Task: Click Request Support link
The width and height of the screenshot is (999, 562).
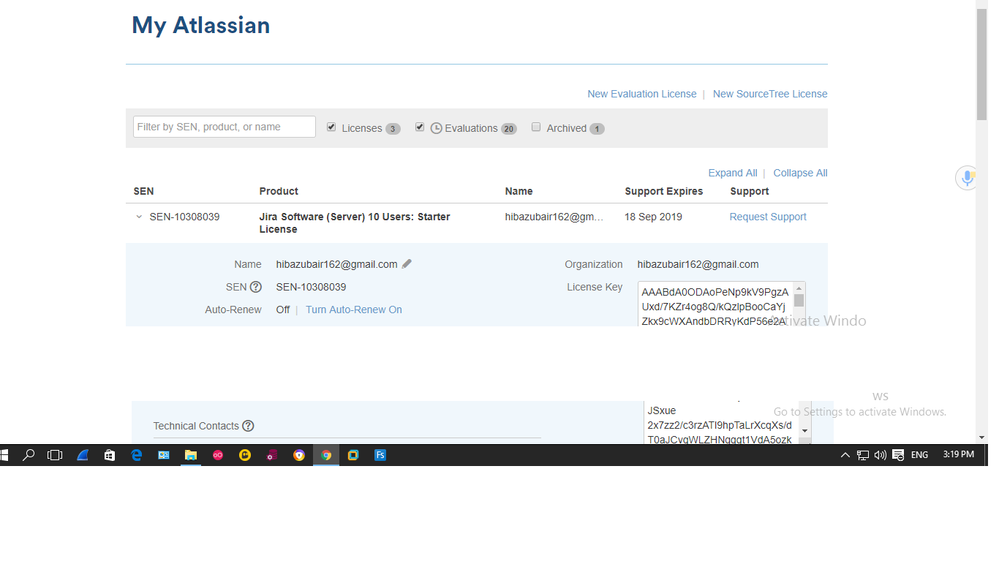Action: point(768,217)
